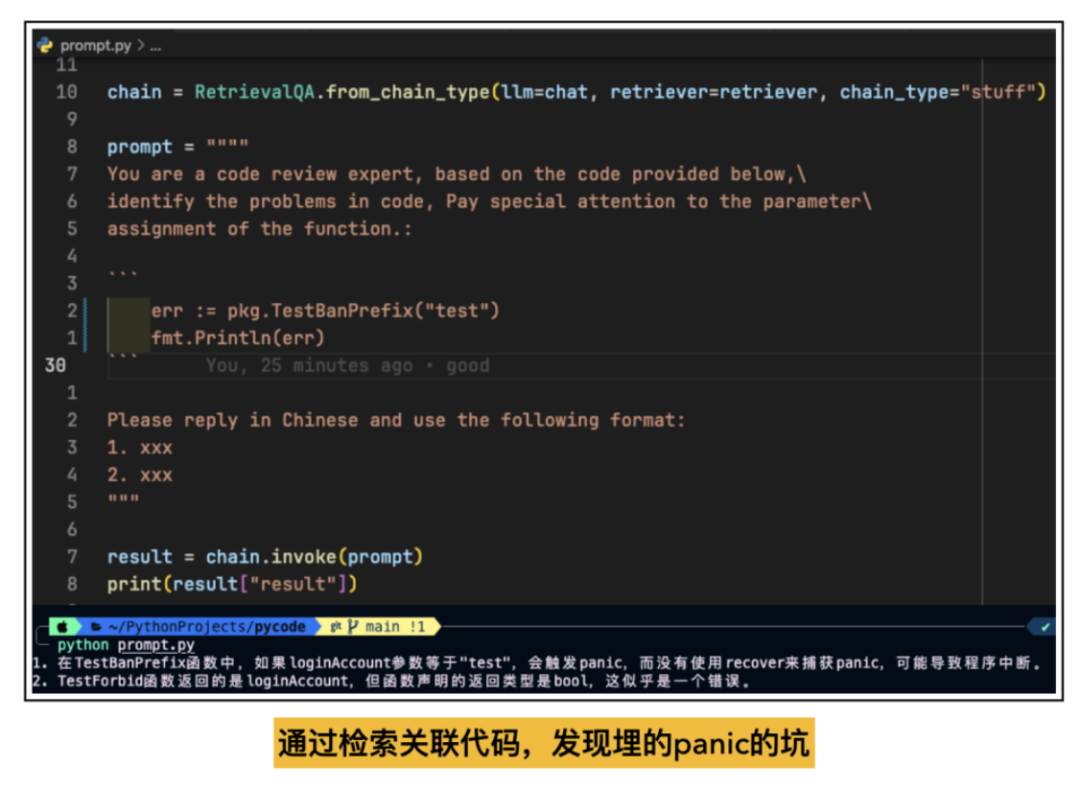Click the from_chain_type method call
The width and height of the screenshot is (1080, 788).
[407, 92]
